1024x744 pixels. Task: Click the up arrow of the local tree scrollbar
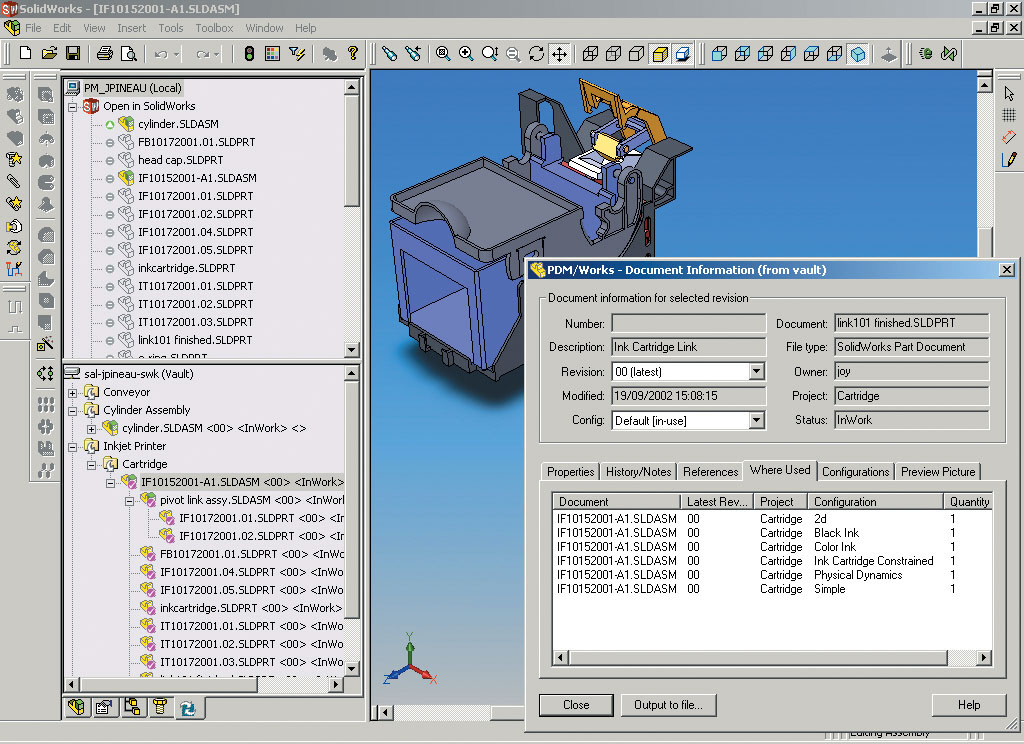tap(351, 87)
